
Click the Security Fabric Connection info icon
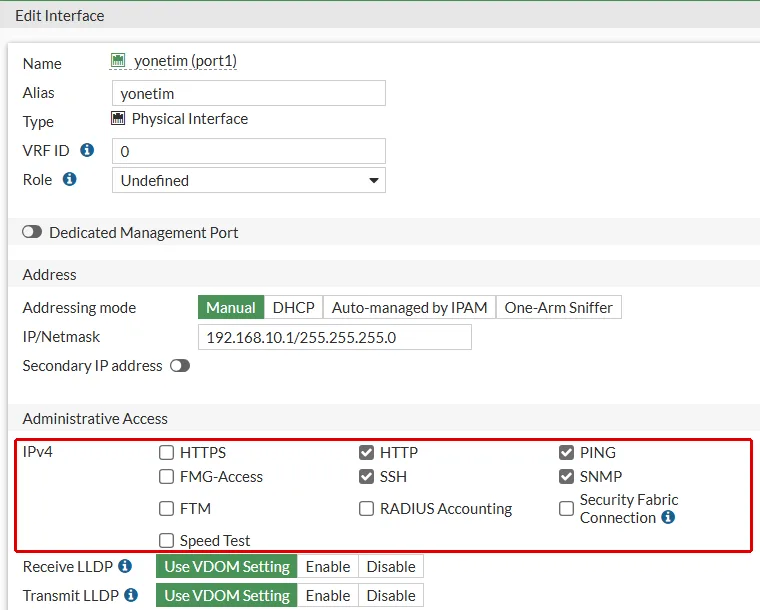tap(668, 517)
